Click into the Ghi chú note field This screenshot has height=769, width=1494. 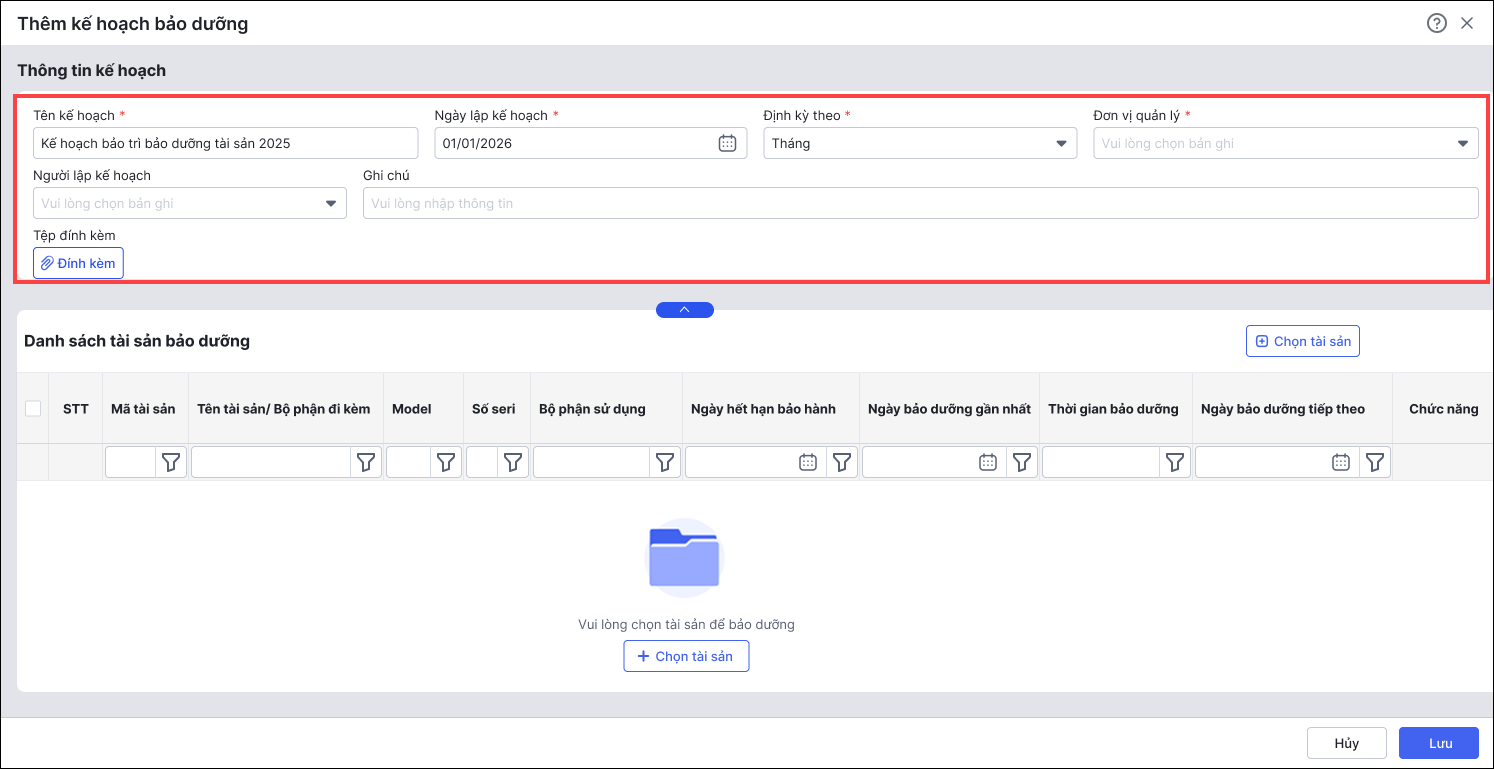919,203
